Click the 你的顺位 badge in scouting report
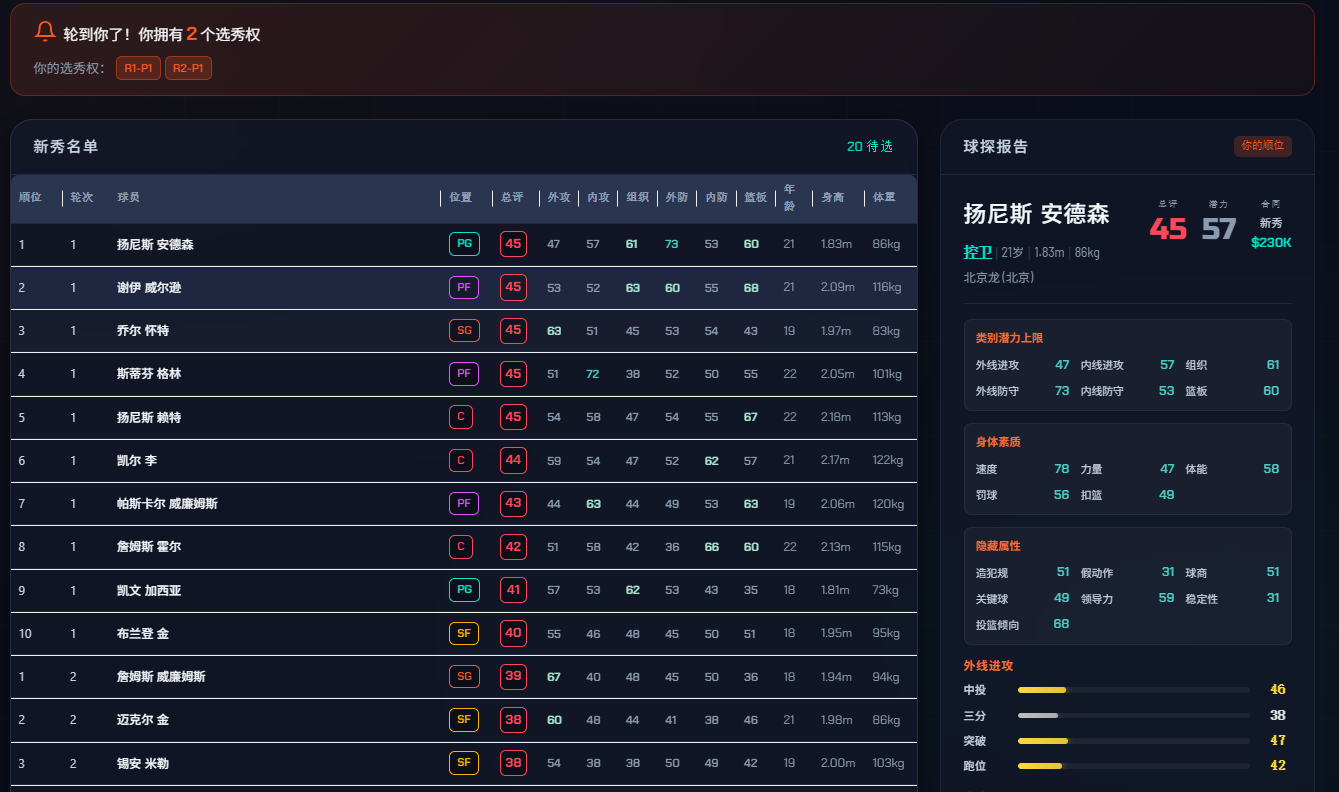1339x792 pixels. 1262,146
